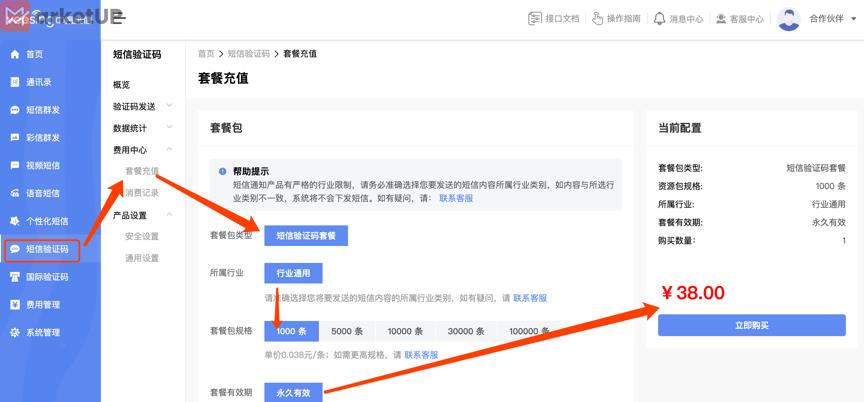This screenshot has height=402, width=864.
Task: Select 行业通用 industry option
Action: pyautogui.click(x=293, y=273)
